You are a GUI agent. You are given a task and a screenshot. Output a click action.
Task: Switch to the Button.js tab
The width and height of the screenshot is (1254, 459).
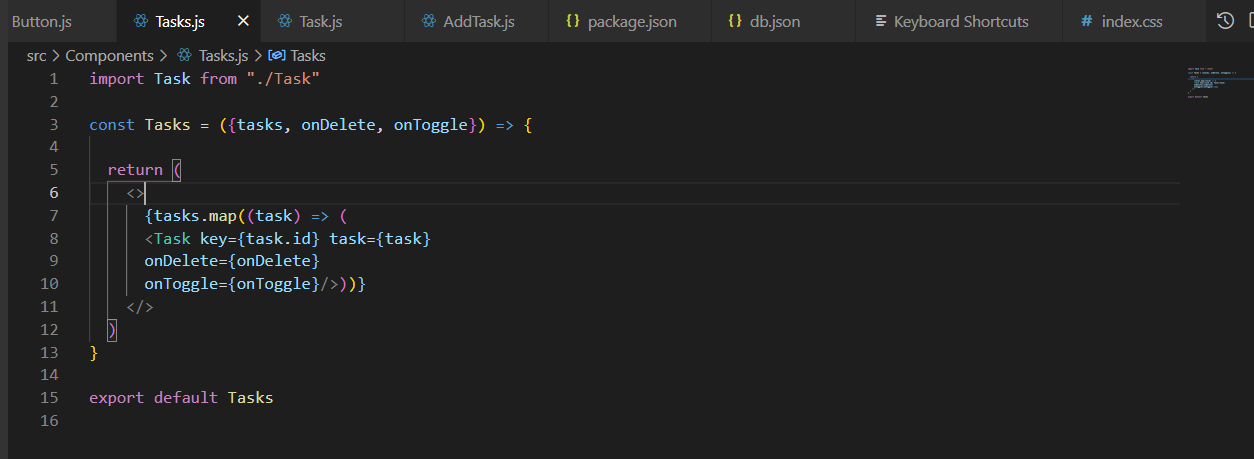(x=42, y=21)
